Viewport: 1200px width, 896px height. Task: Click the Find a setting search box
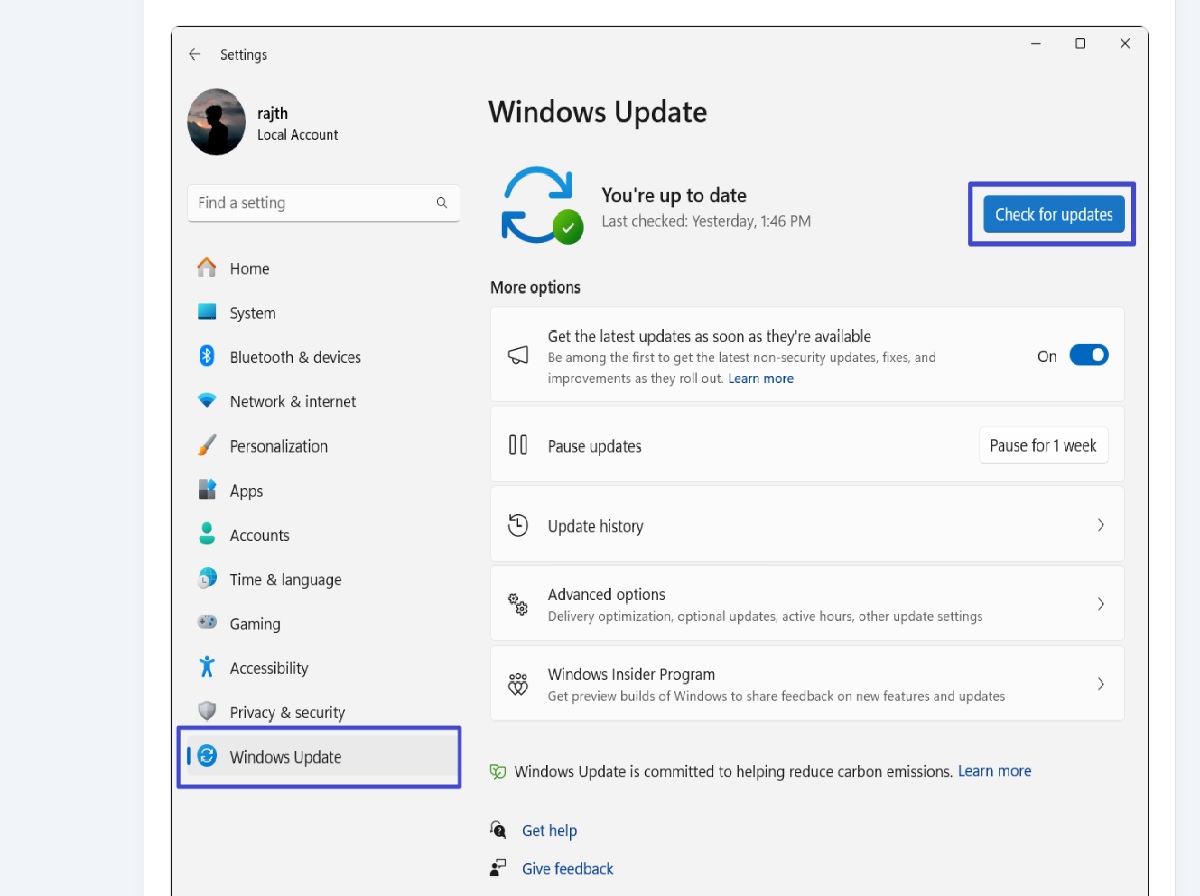click(323, 203)
